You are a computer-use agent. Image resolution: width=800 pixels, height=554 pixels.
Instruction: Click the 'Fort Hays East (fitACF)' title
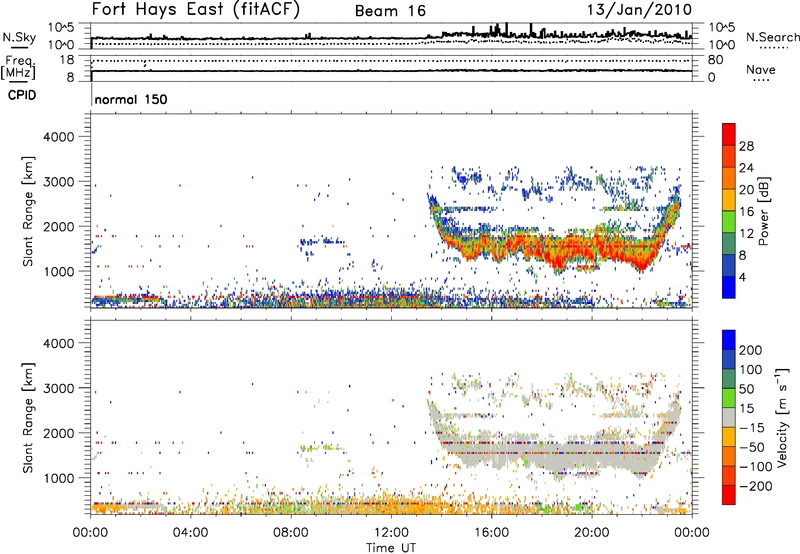tap(196, 9)
